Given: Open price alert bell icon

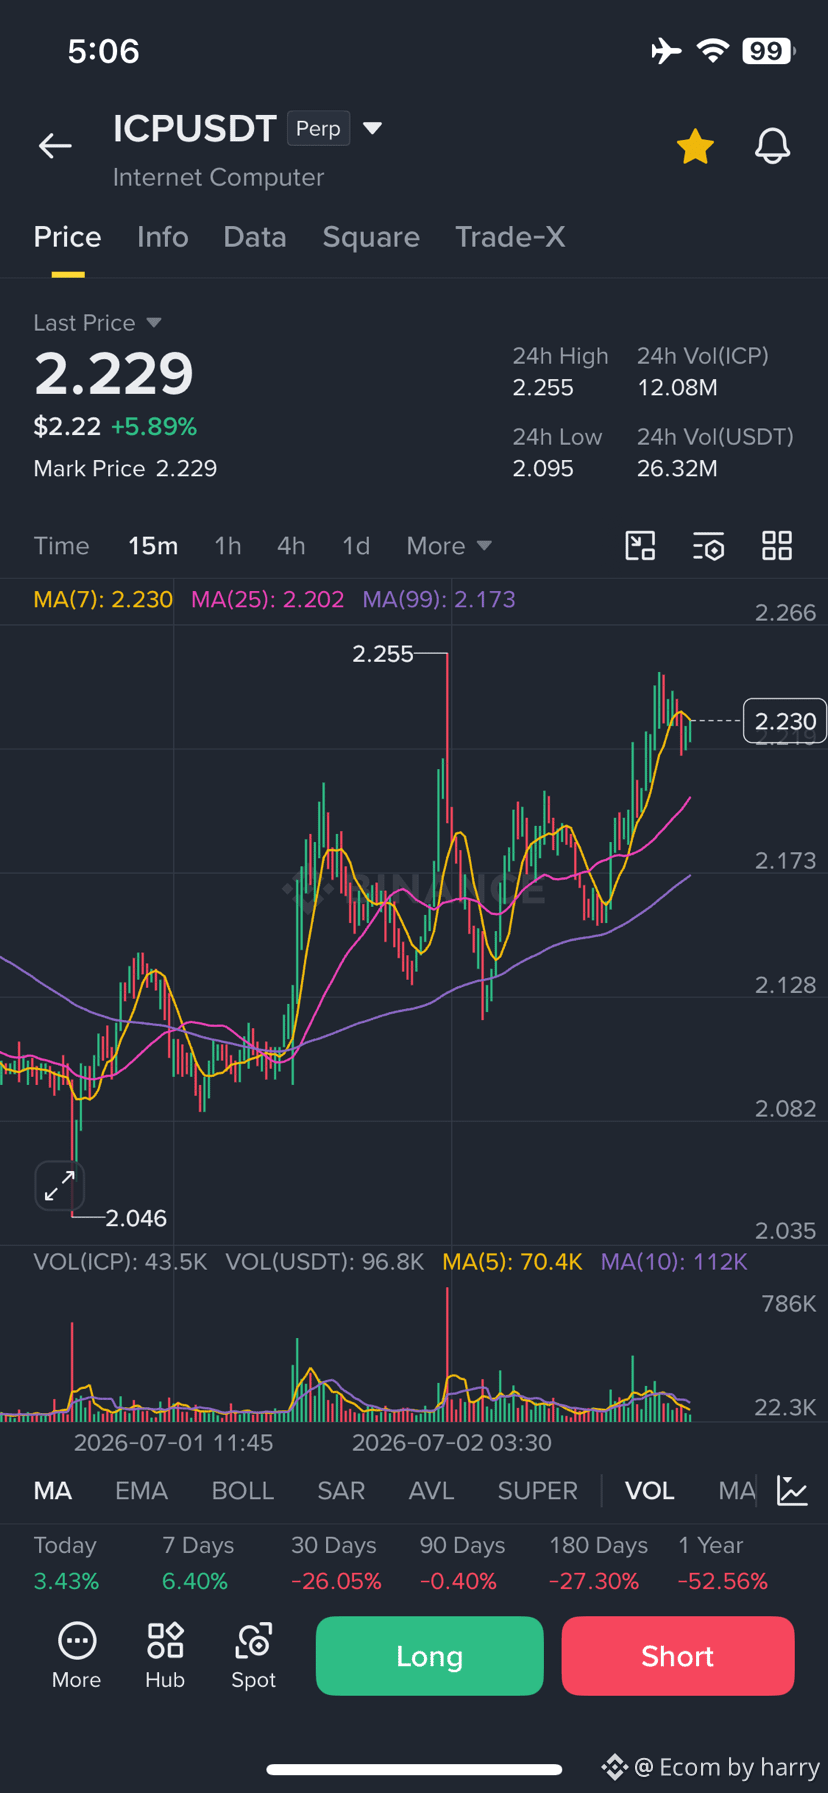Looking at the screenshot, I should 772,146.
